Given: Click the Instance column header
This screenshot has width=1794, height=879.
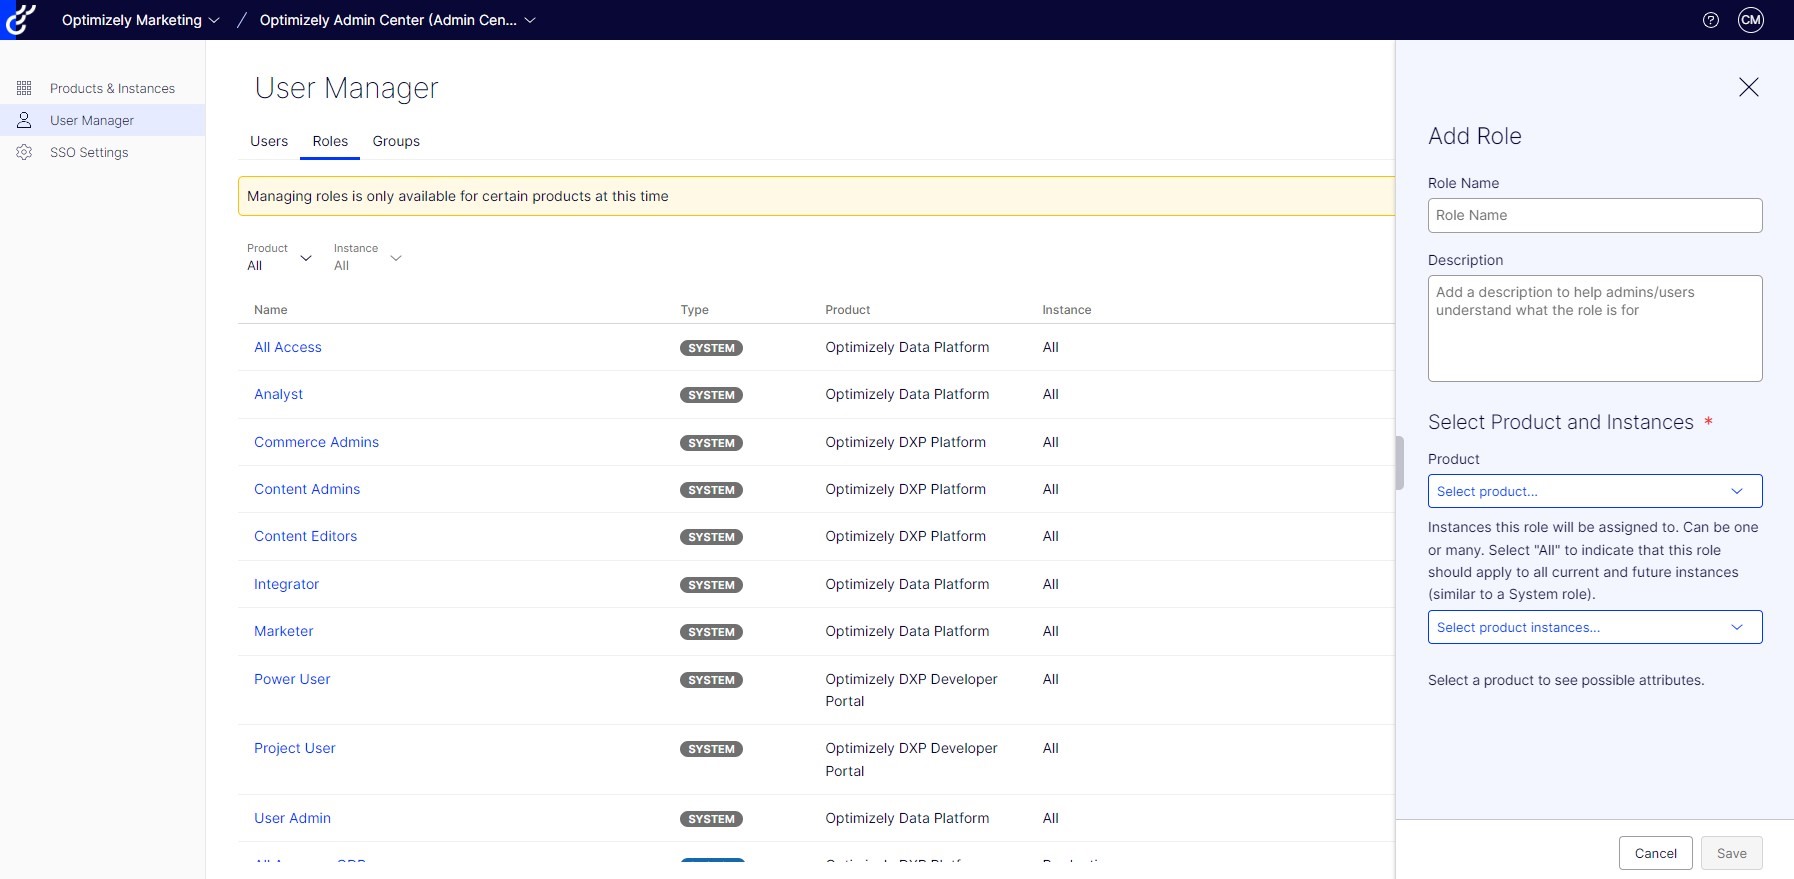Looking at the screenshot, I should click(x=1066, y=310).
